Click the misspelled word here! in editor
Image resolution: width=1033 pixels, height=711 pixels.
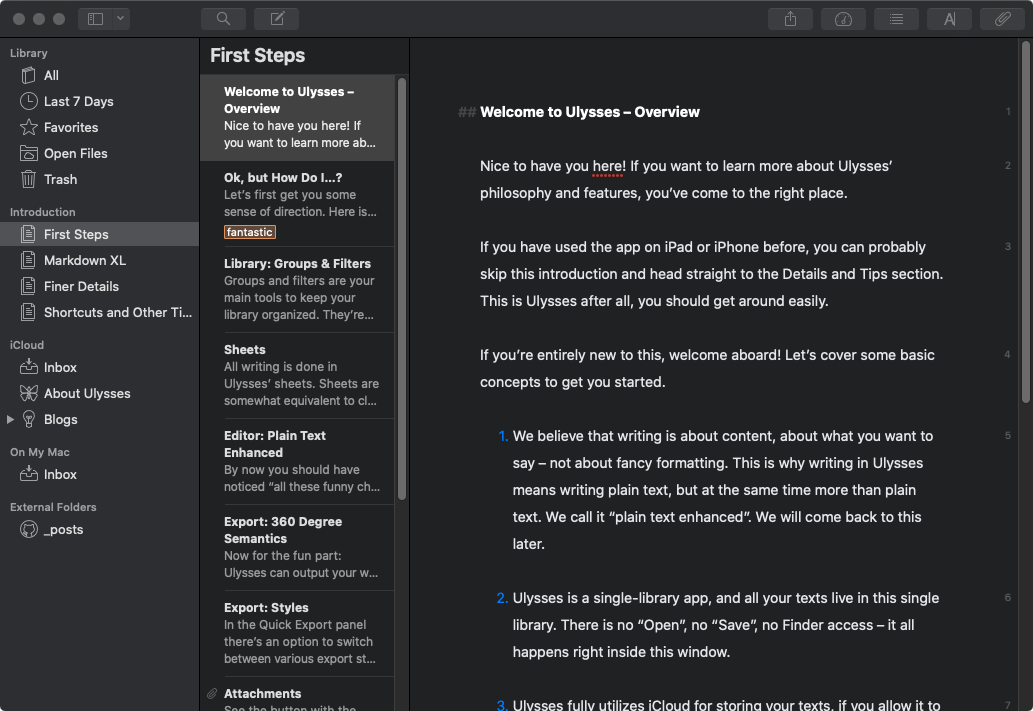tap(609, 166)
